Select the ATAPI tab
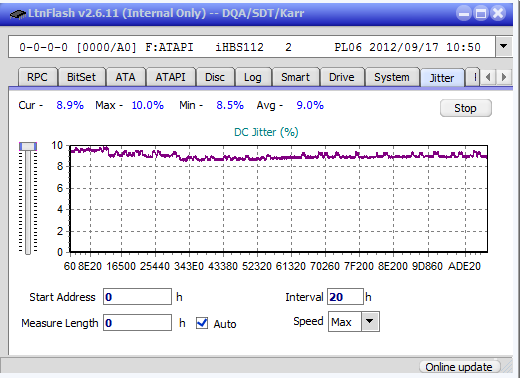This screenshot has width=520, height=378. coord(170,77)
